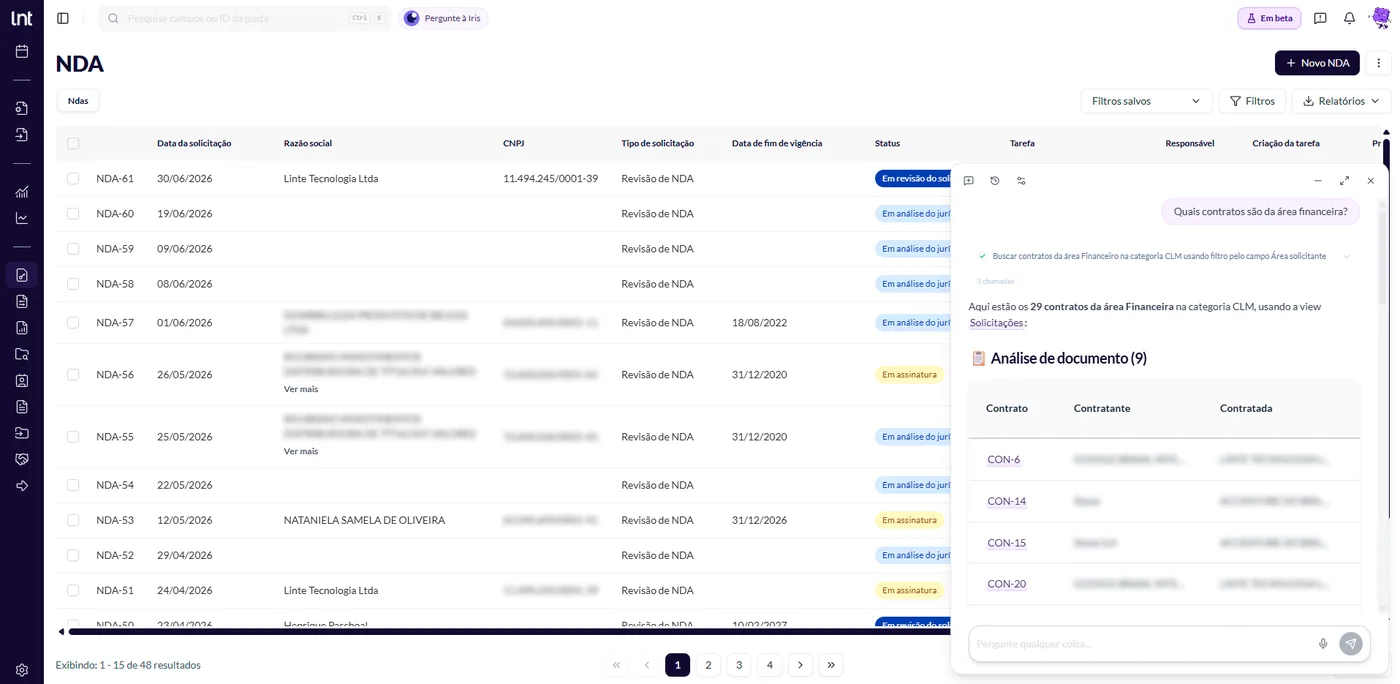The height and width of the screenshot is (684, 1400).
Task: Click the 'Pergunte qualquer coisa' chat input
Action: point(1142,644)
